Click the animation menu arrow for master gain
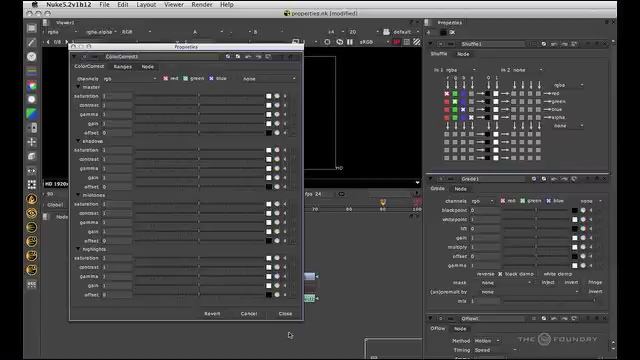This screenshot has width=640, height=360. point(285,123)
